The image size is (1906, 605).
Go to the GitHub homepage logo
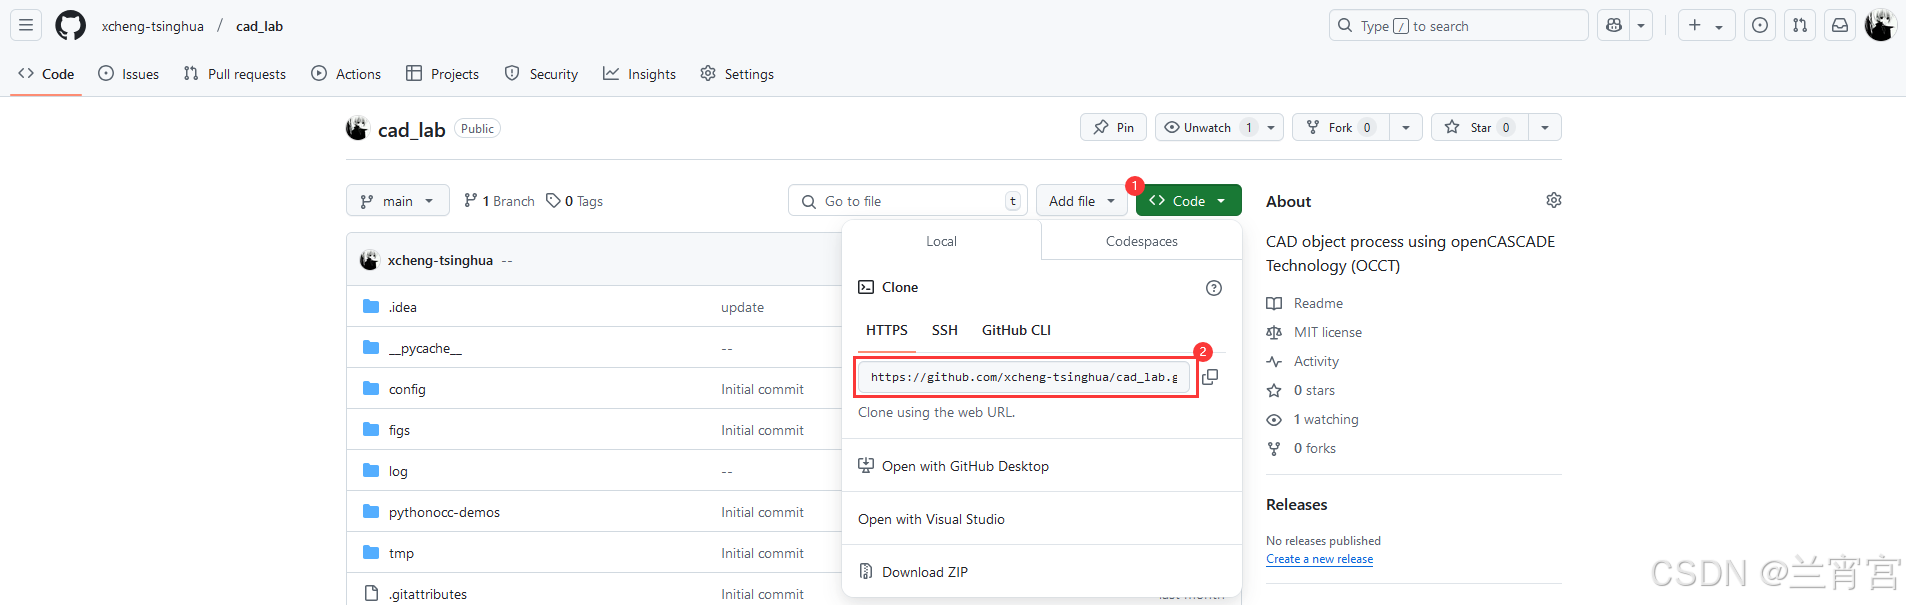click(70, 25)
